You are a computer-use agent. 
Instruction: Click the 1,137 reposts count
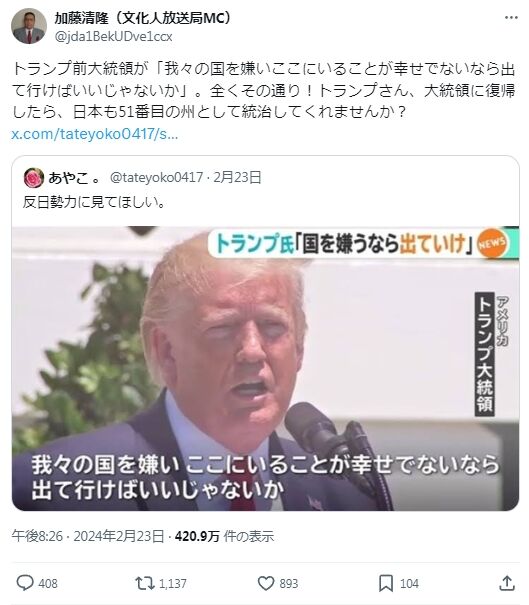172,583
